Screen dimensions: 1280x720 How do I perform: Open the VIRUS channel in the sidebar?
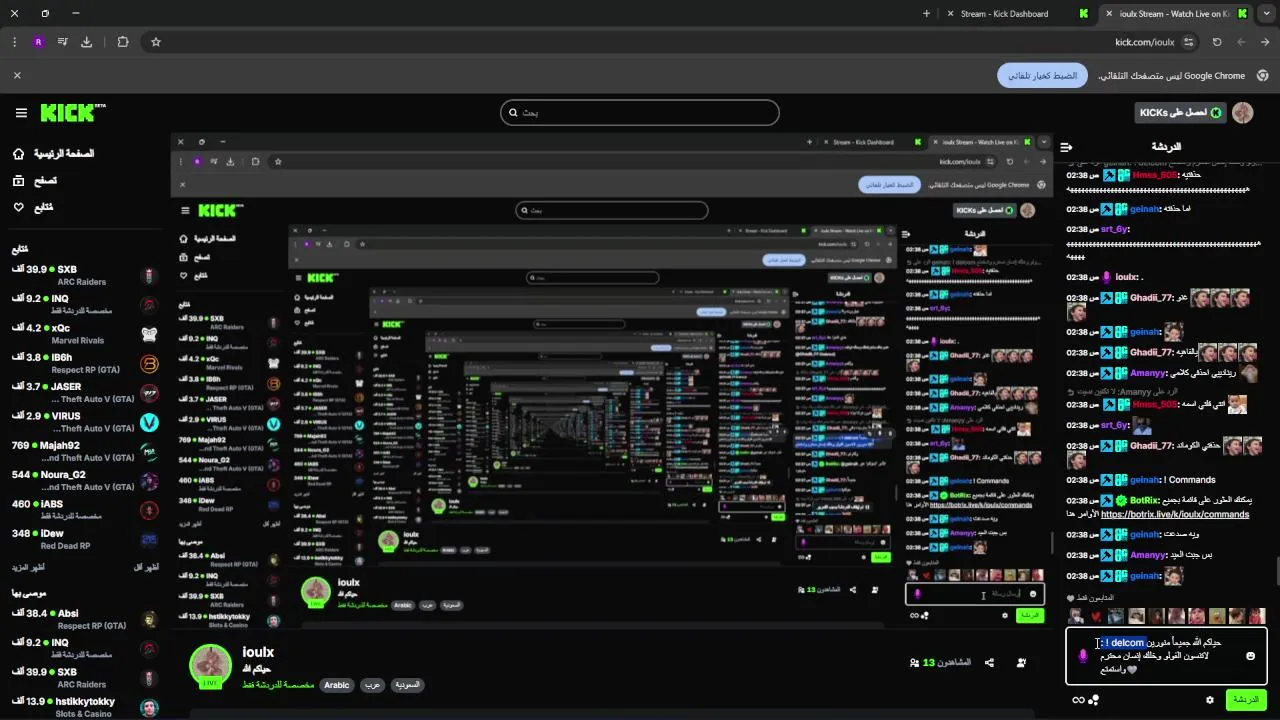coord(85,421)
